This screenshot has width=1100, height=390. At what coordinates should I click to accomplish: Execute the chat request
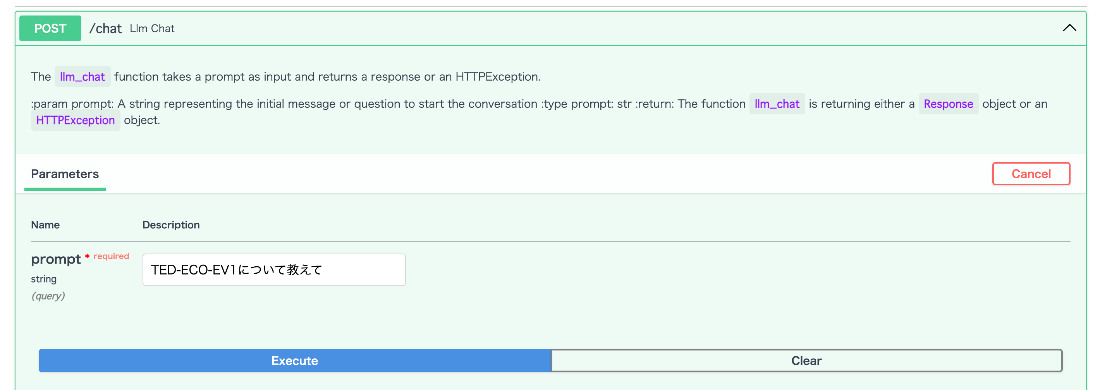click(295, 361)
